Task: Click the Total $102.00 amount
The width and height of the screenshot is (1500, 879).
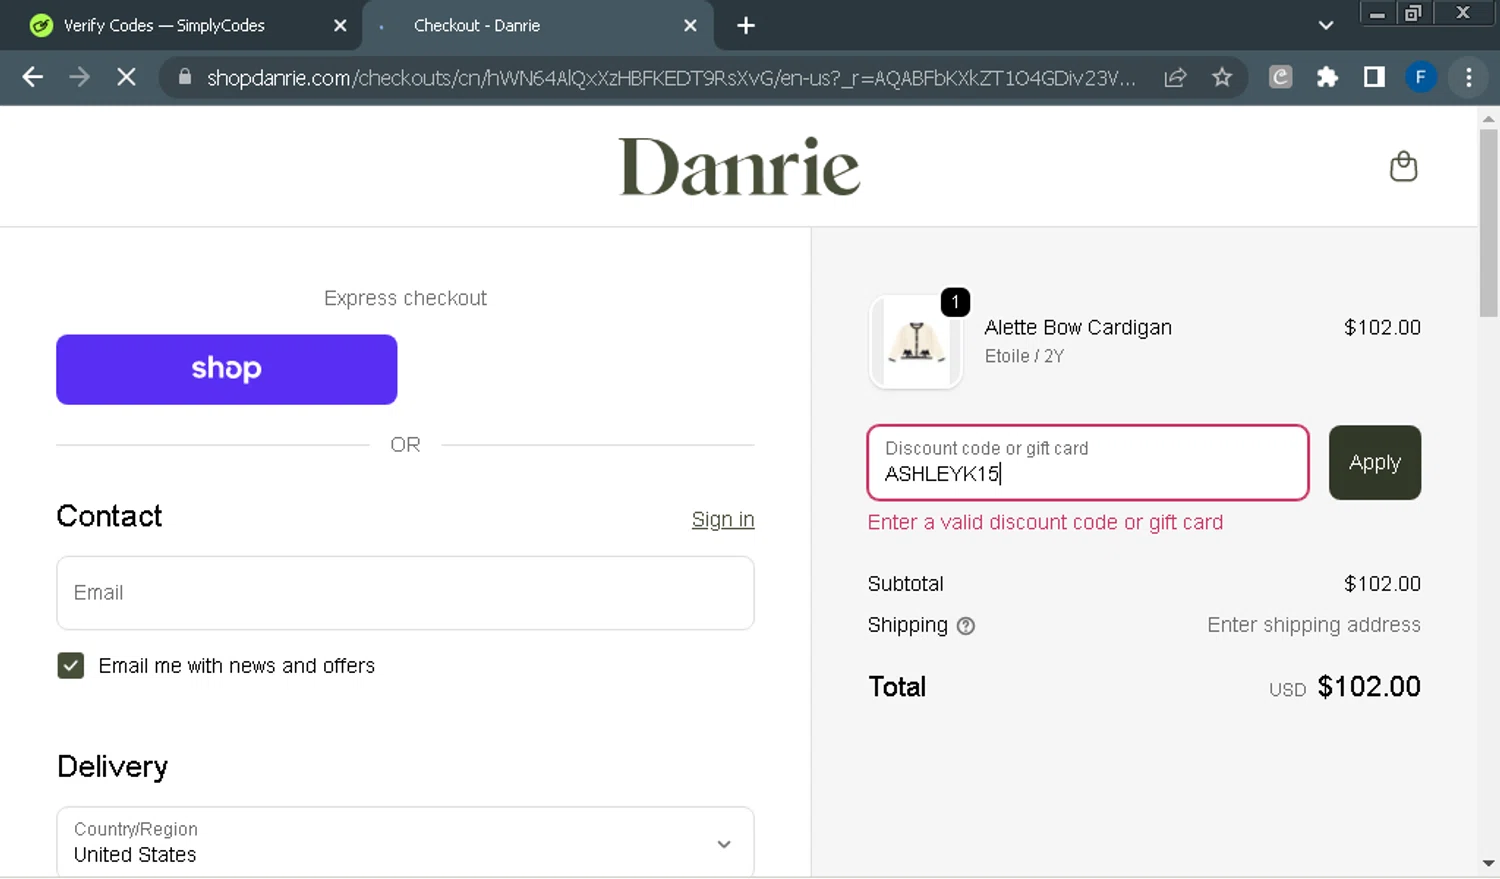Action: point(1369,687)
